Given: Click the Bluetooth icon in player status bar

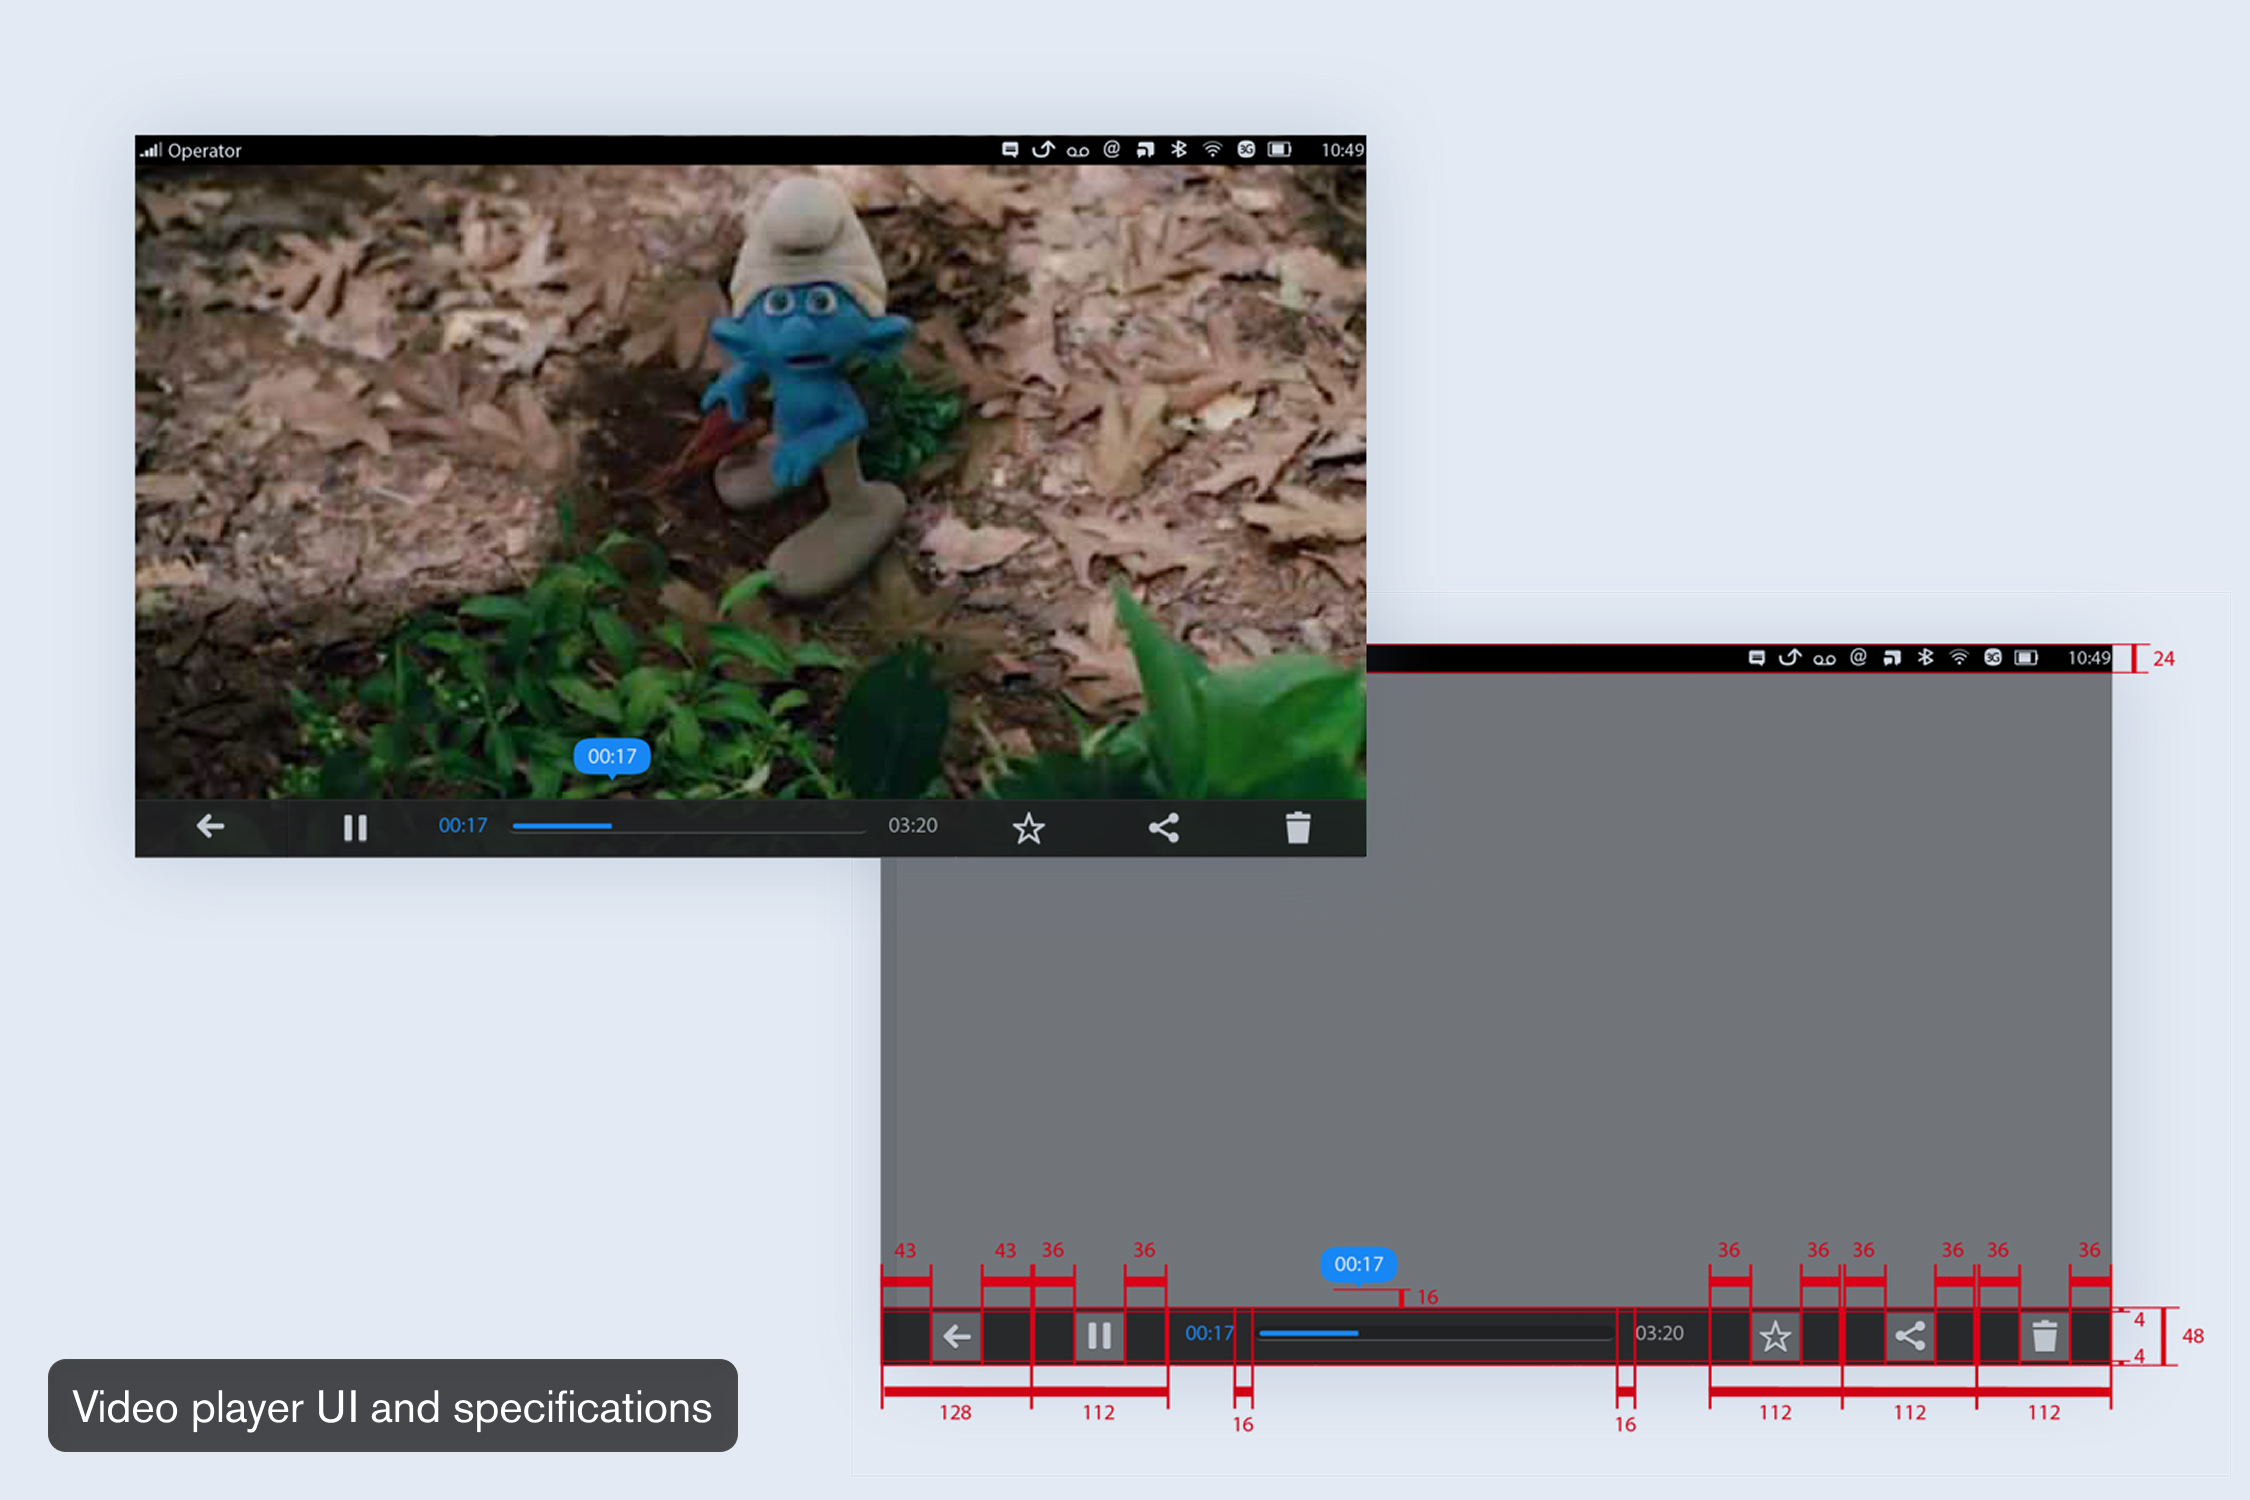Looking at the screenshot, I should (x=1179, y=149).
